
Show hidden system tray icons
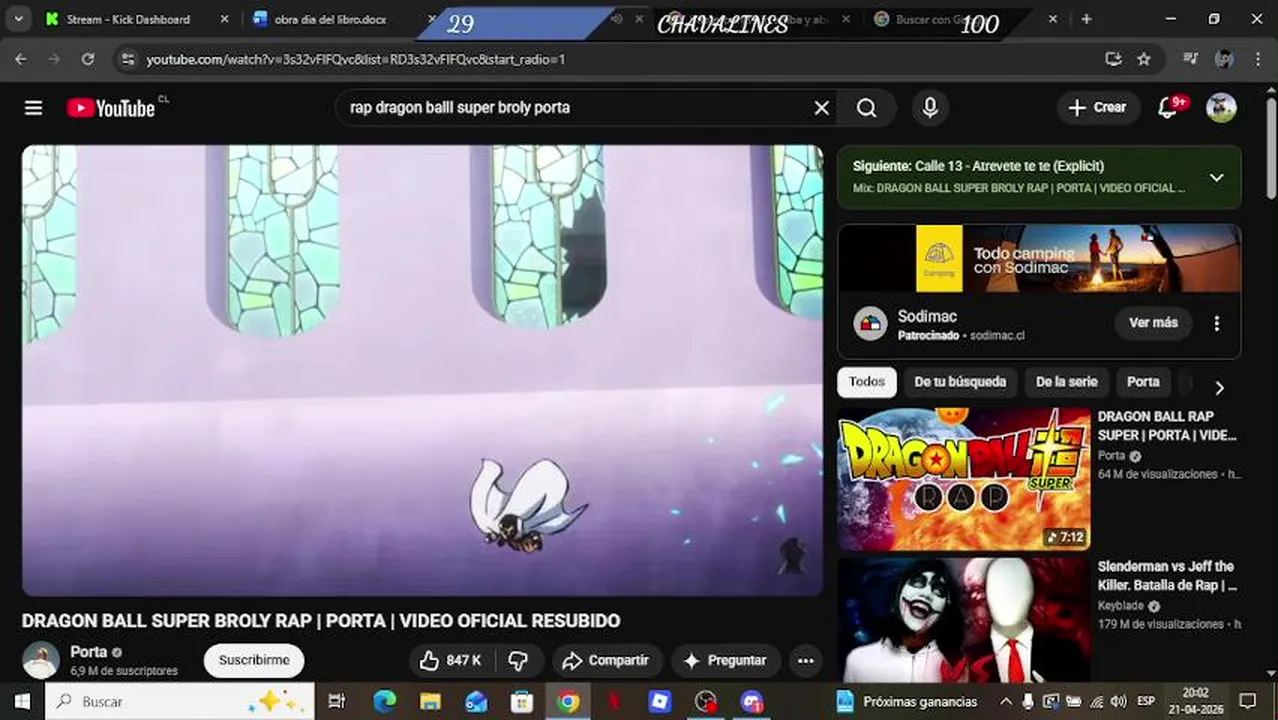1006,702
